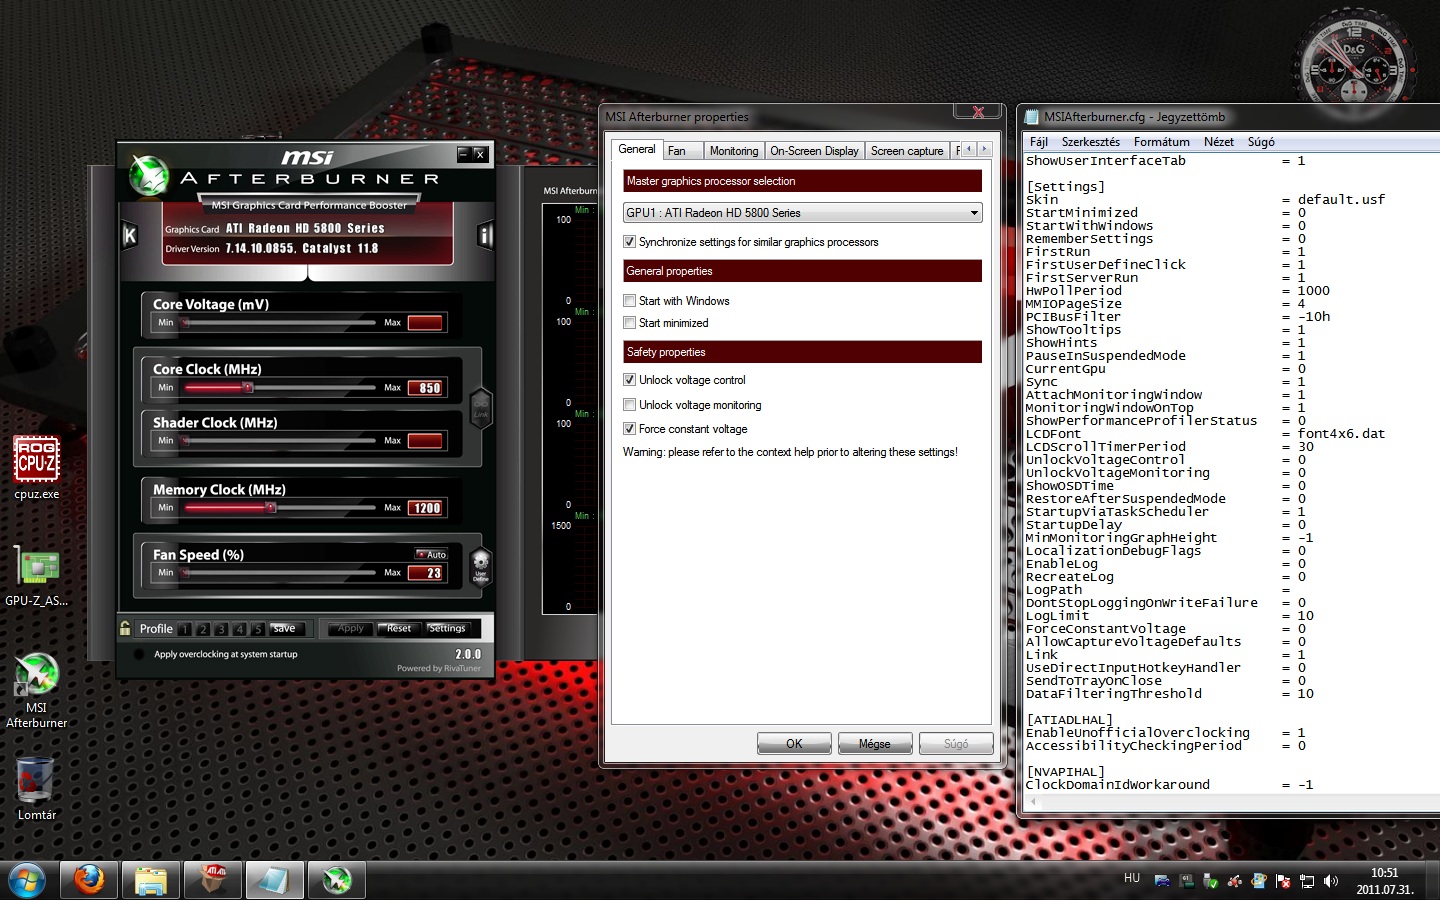This screenshot has height=900, width=1440.
Task: Open Fájl menu in Notepad
Action: point(1039,142)
